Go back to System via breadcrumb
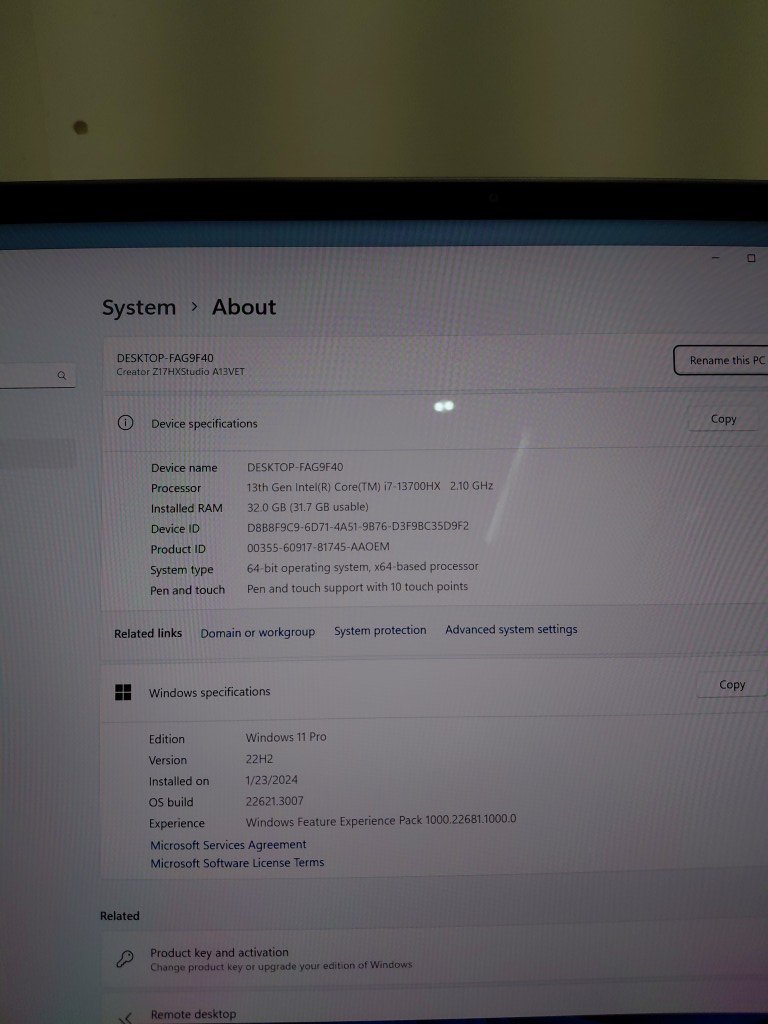The height and width of the screenshot is (1024, 768). coord(138,308)
